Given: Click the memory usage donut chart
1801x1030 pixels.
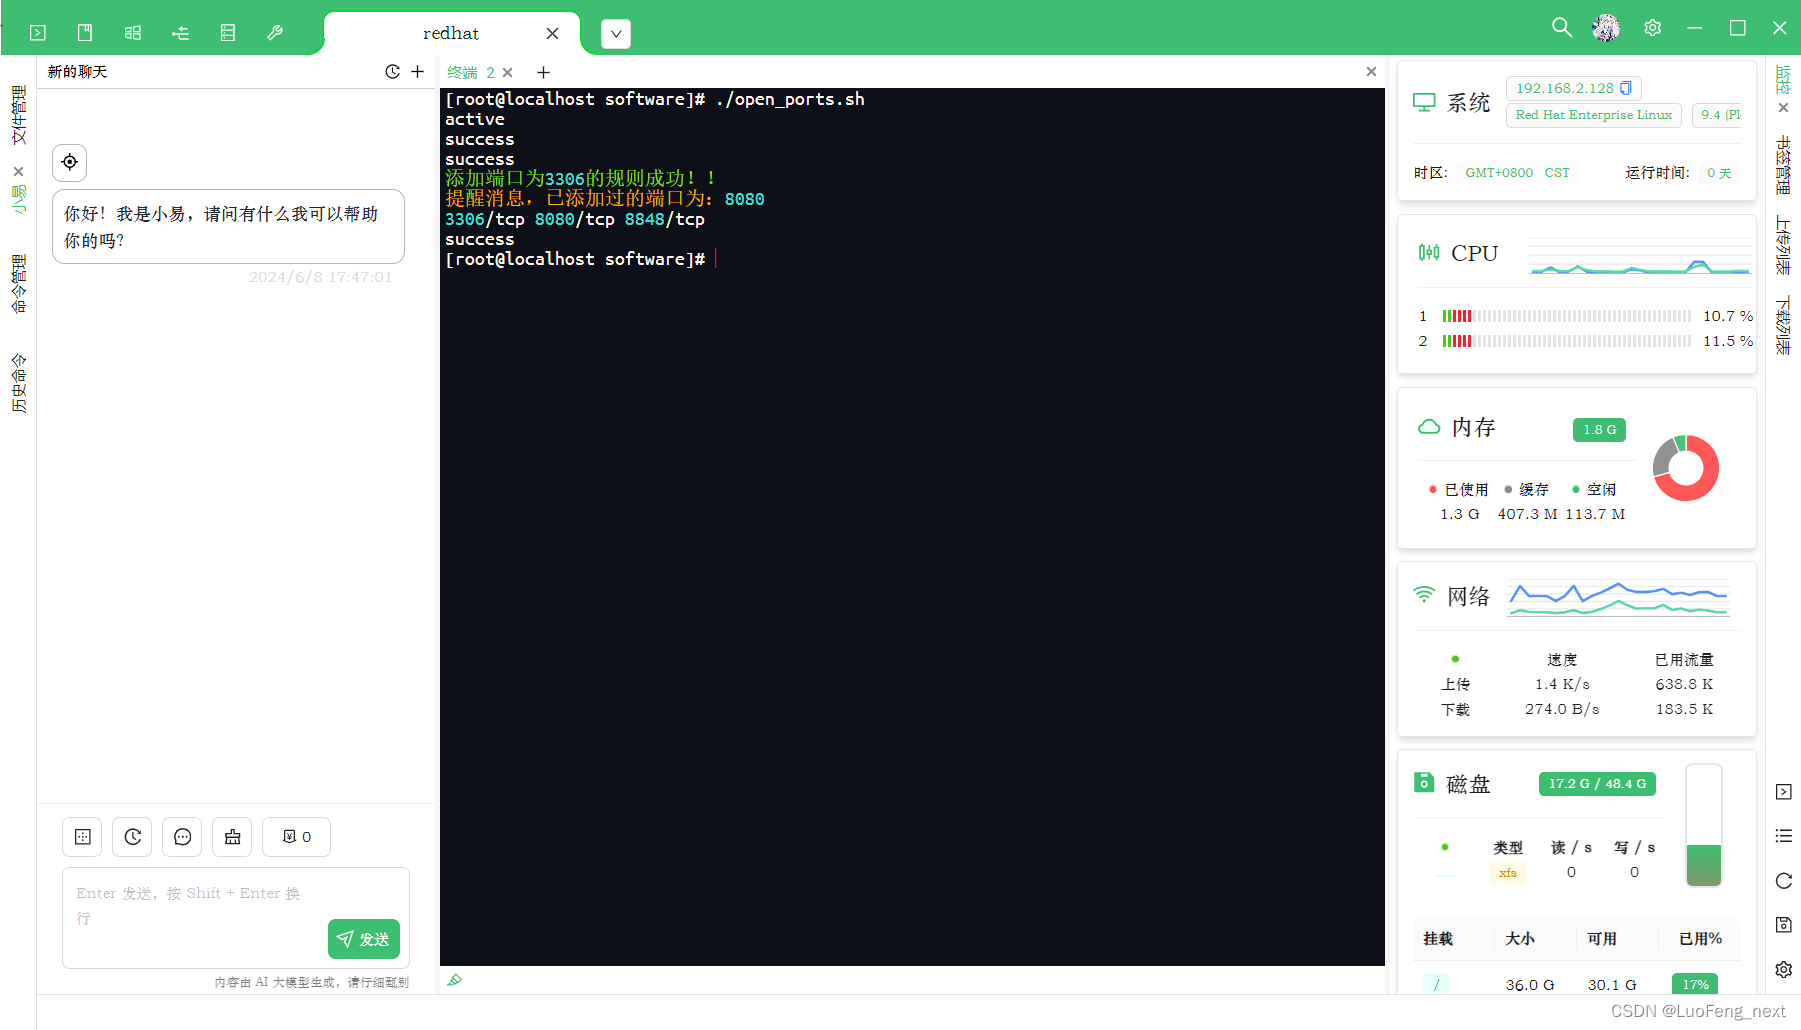Looking at the screenshot, I should click(1686, 468).
